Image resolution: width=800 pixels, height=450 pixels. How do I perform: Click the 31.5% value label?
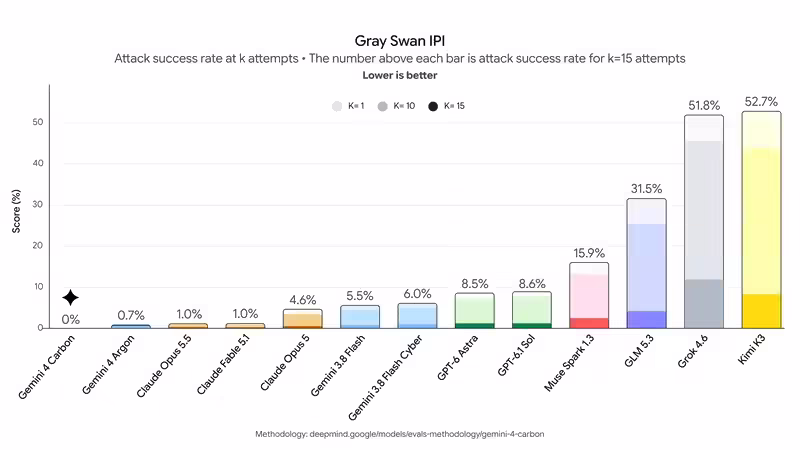(x=646, y=189)
